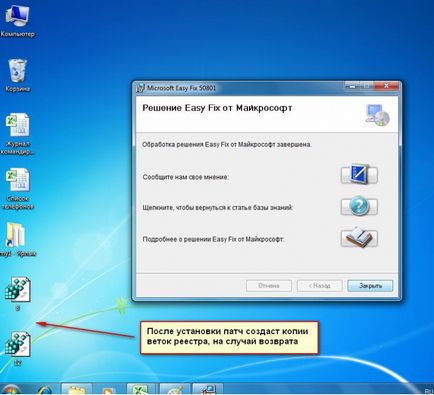
Task: Click the open-book icon for Easy Fix details
Action: click(359, 238)
